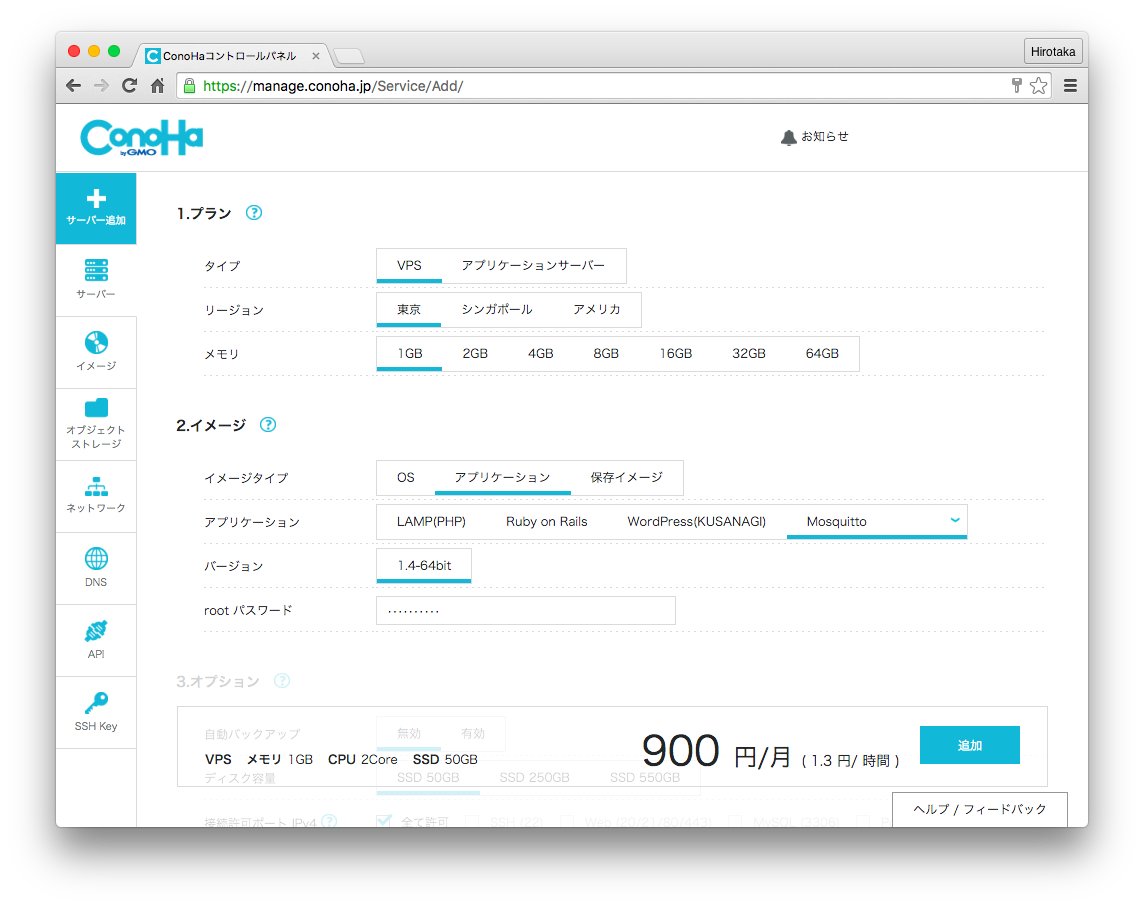Expand the Mosquitto application dropdown arrow

click(954, 520)
